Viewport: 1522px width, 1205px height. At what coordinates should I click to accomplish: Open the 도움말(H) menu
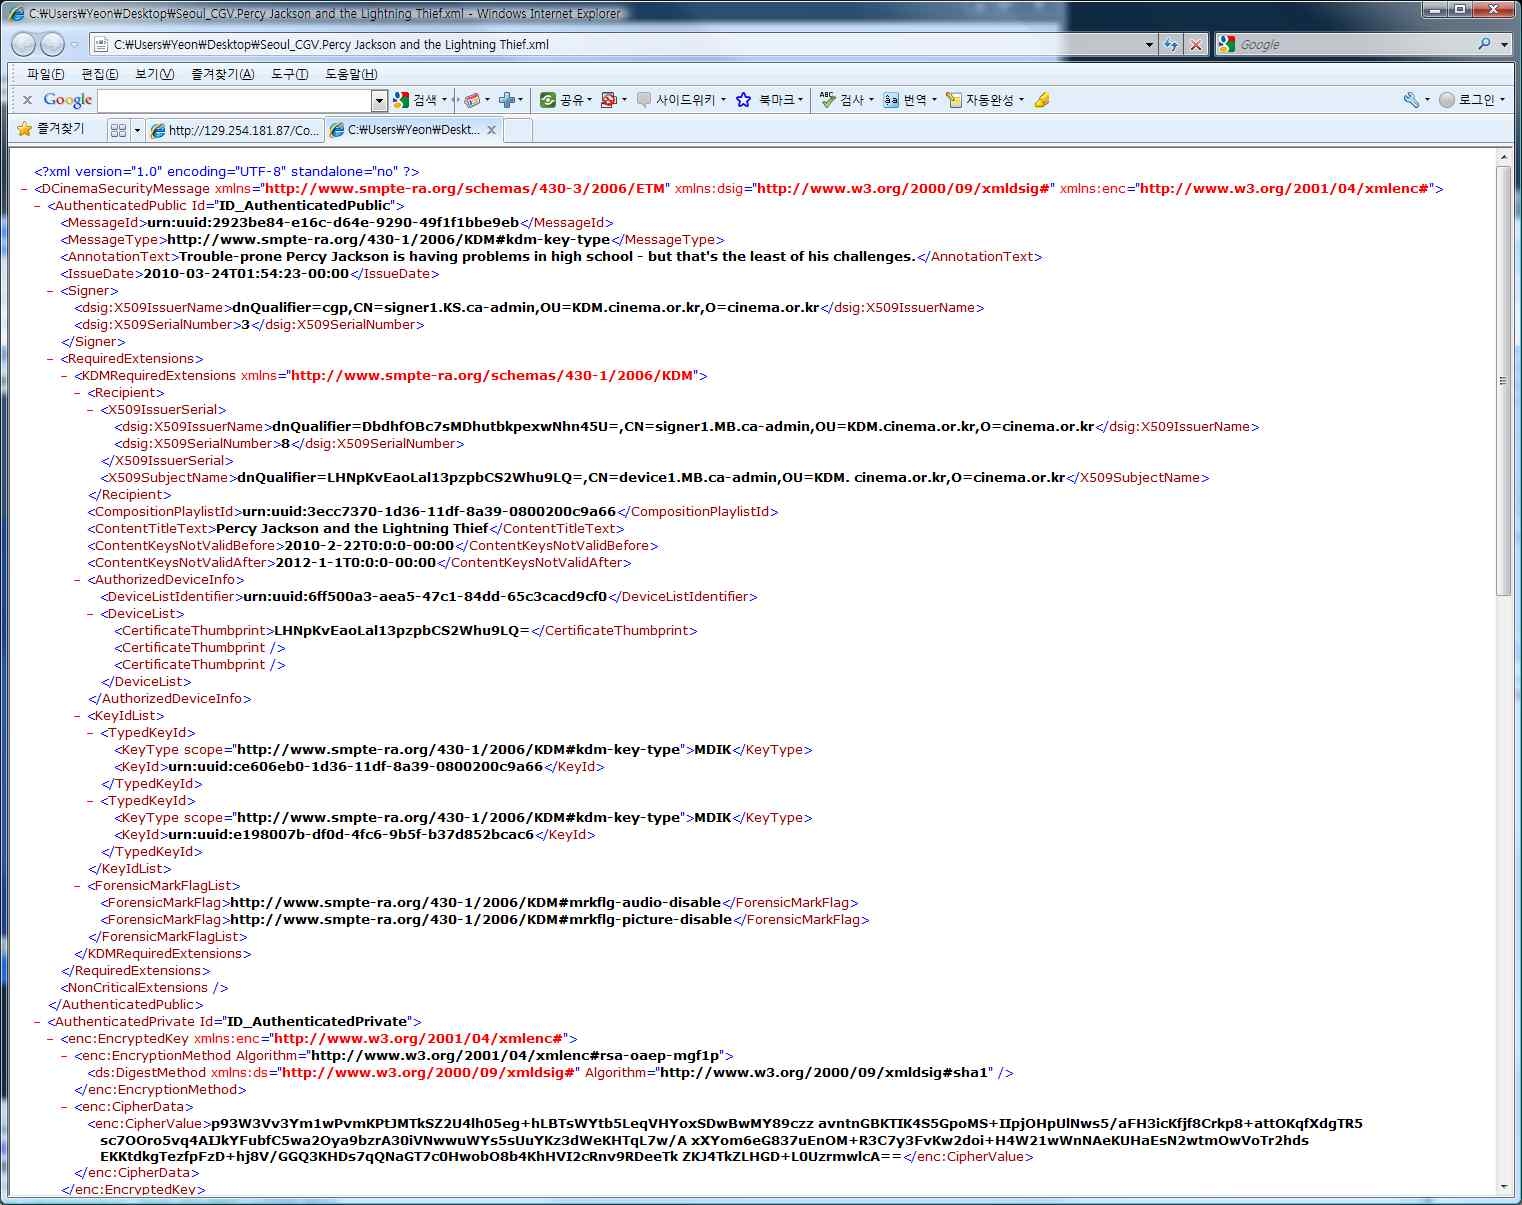click(351, 74)
